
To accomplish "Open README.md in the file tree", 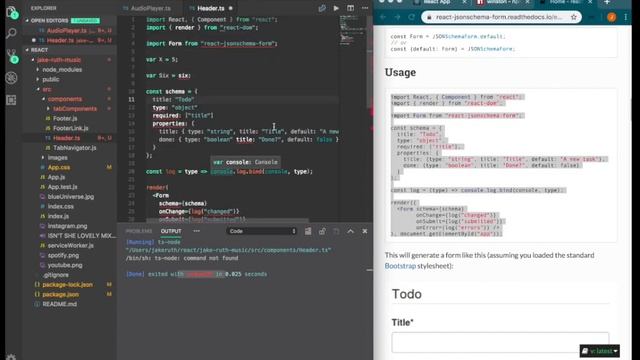I will tap(60, 304).
